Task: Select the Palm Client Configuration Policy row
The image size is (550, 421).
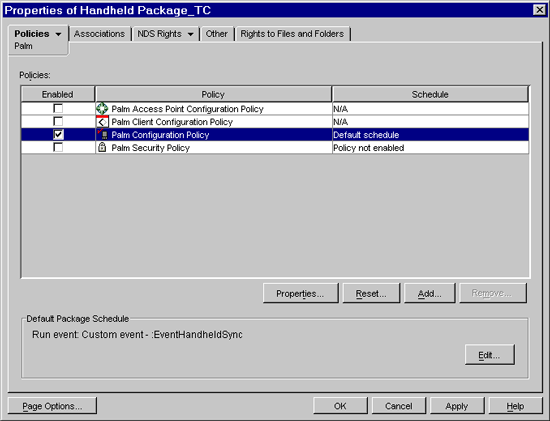Action: 275,122
